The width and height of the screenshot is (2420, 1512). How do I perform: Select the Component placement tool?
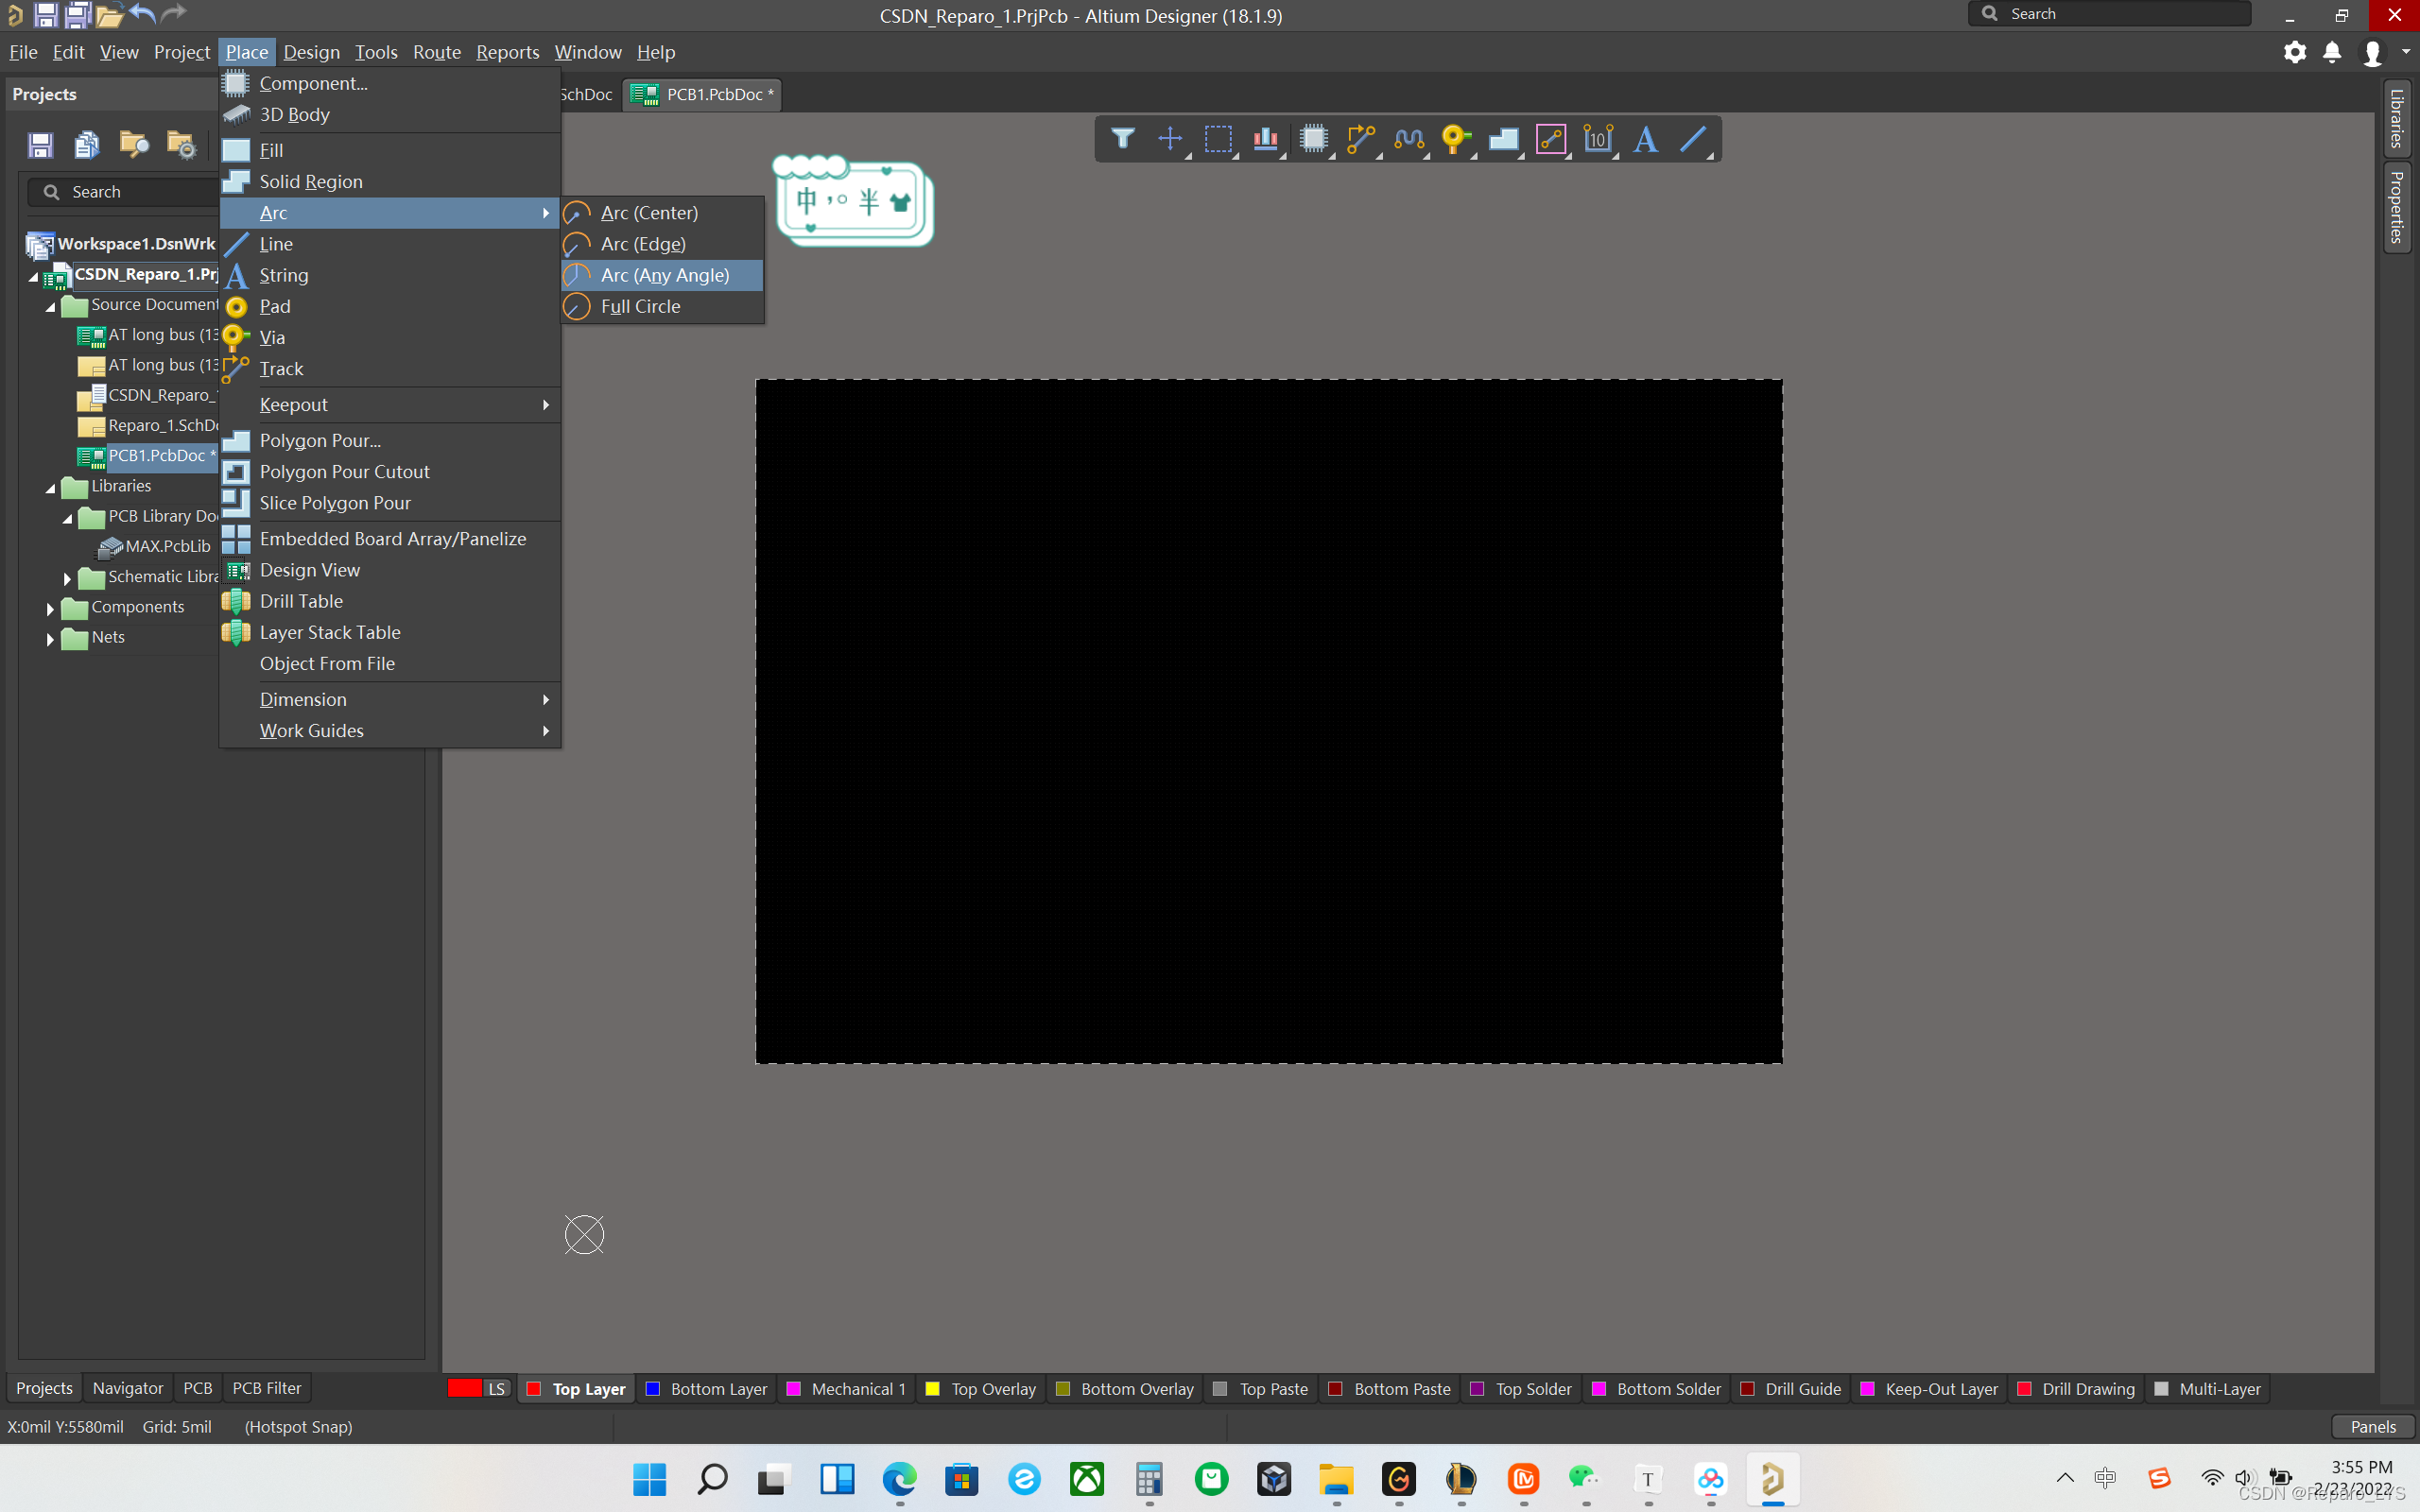coord(314,82)
